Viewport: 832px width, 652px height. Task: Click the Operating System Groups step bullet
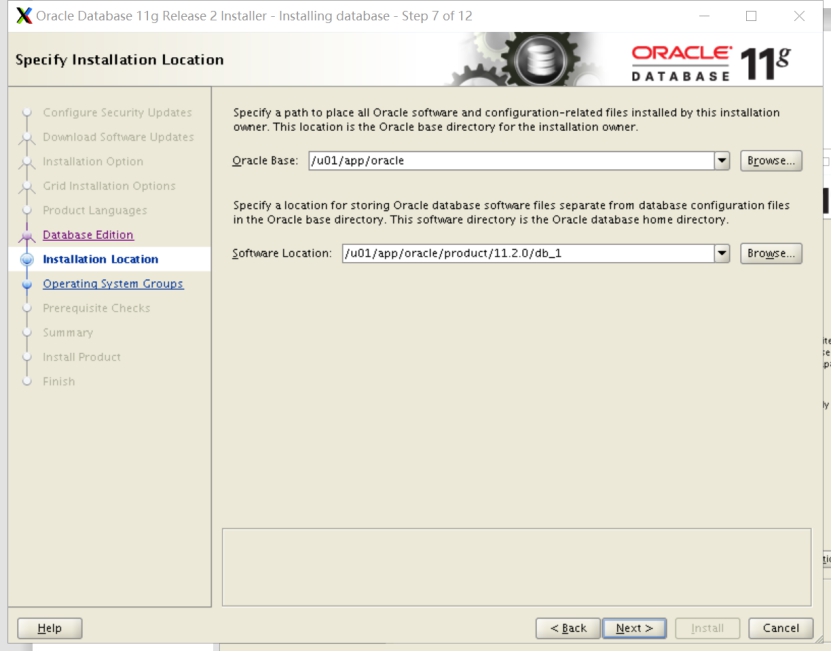(27, 284)
